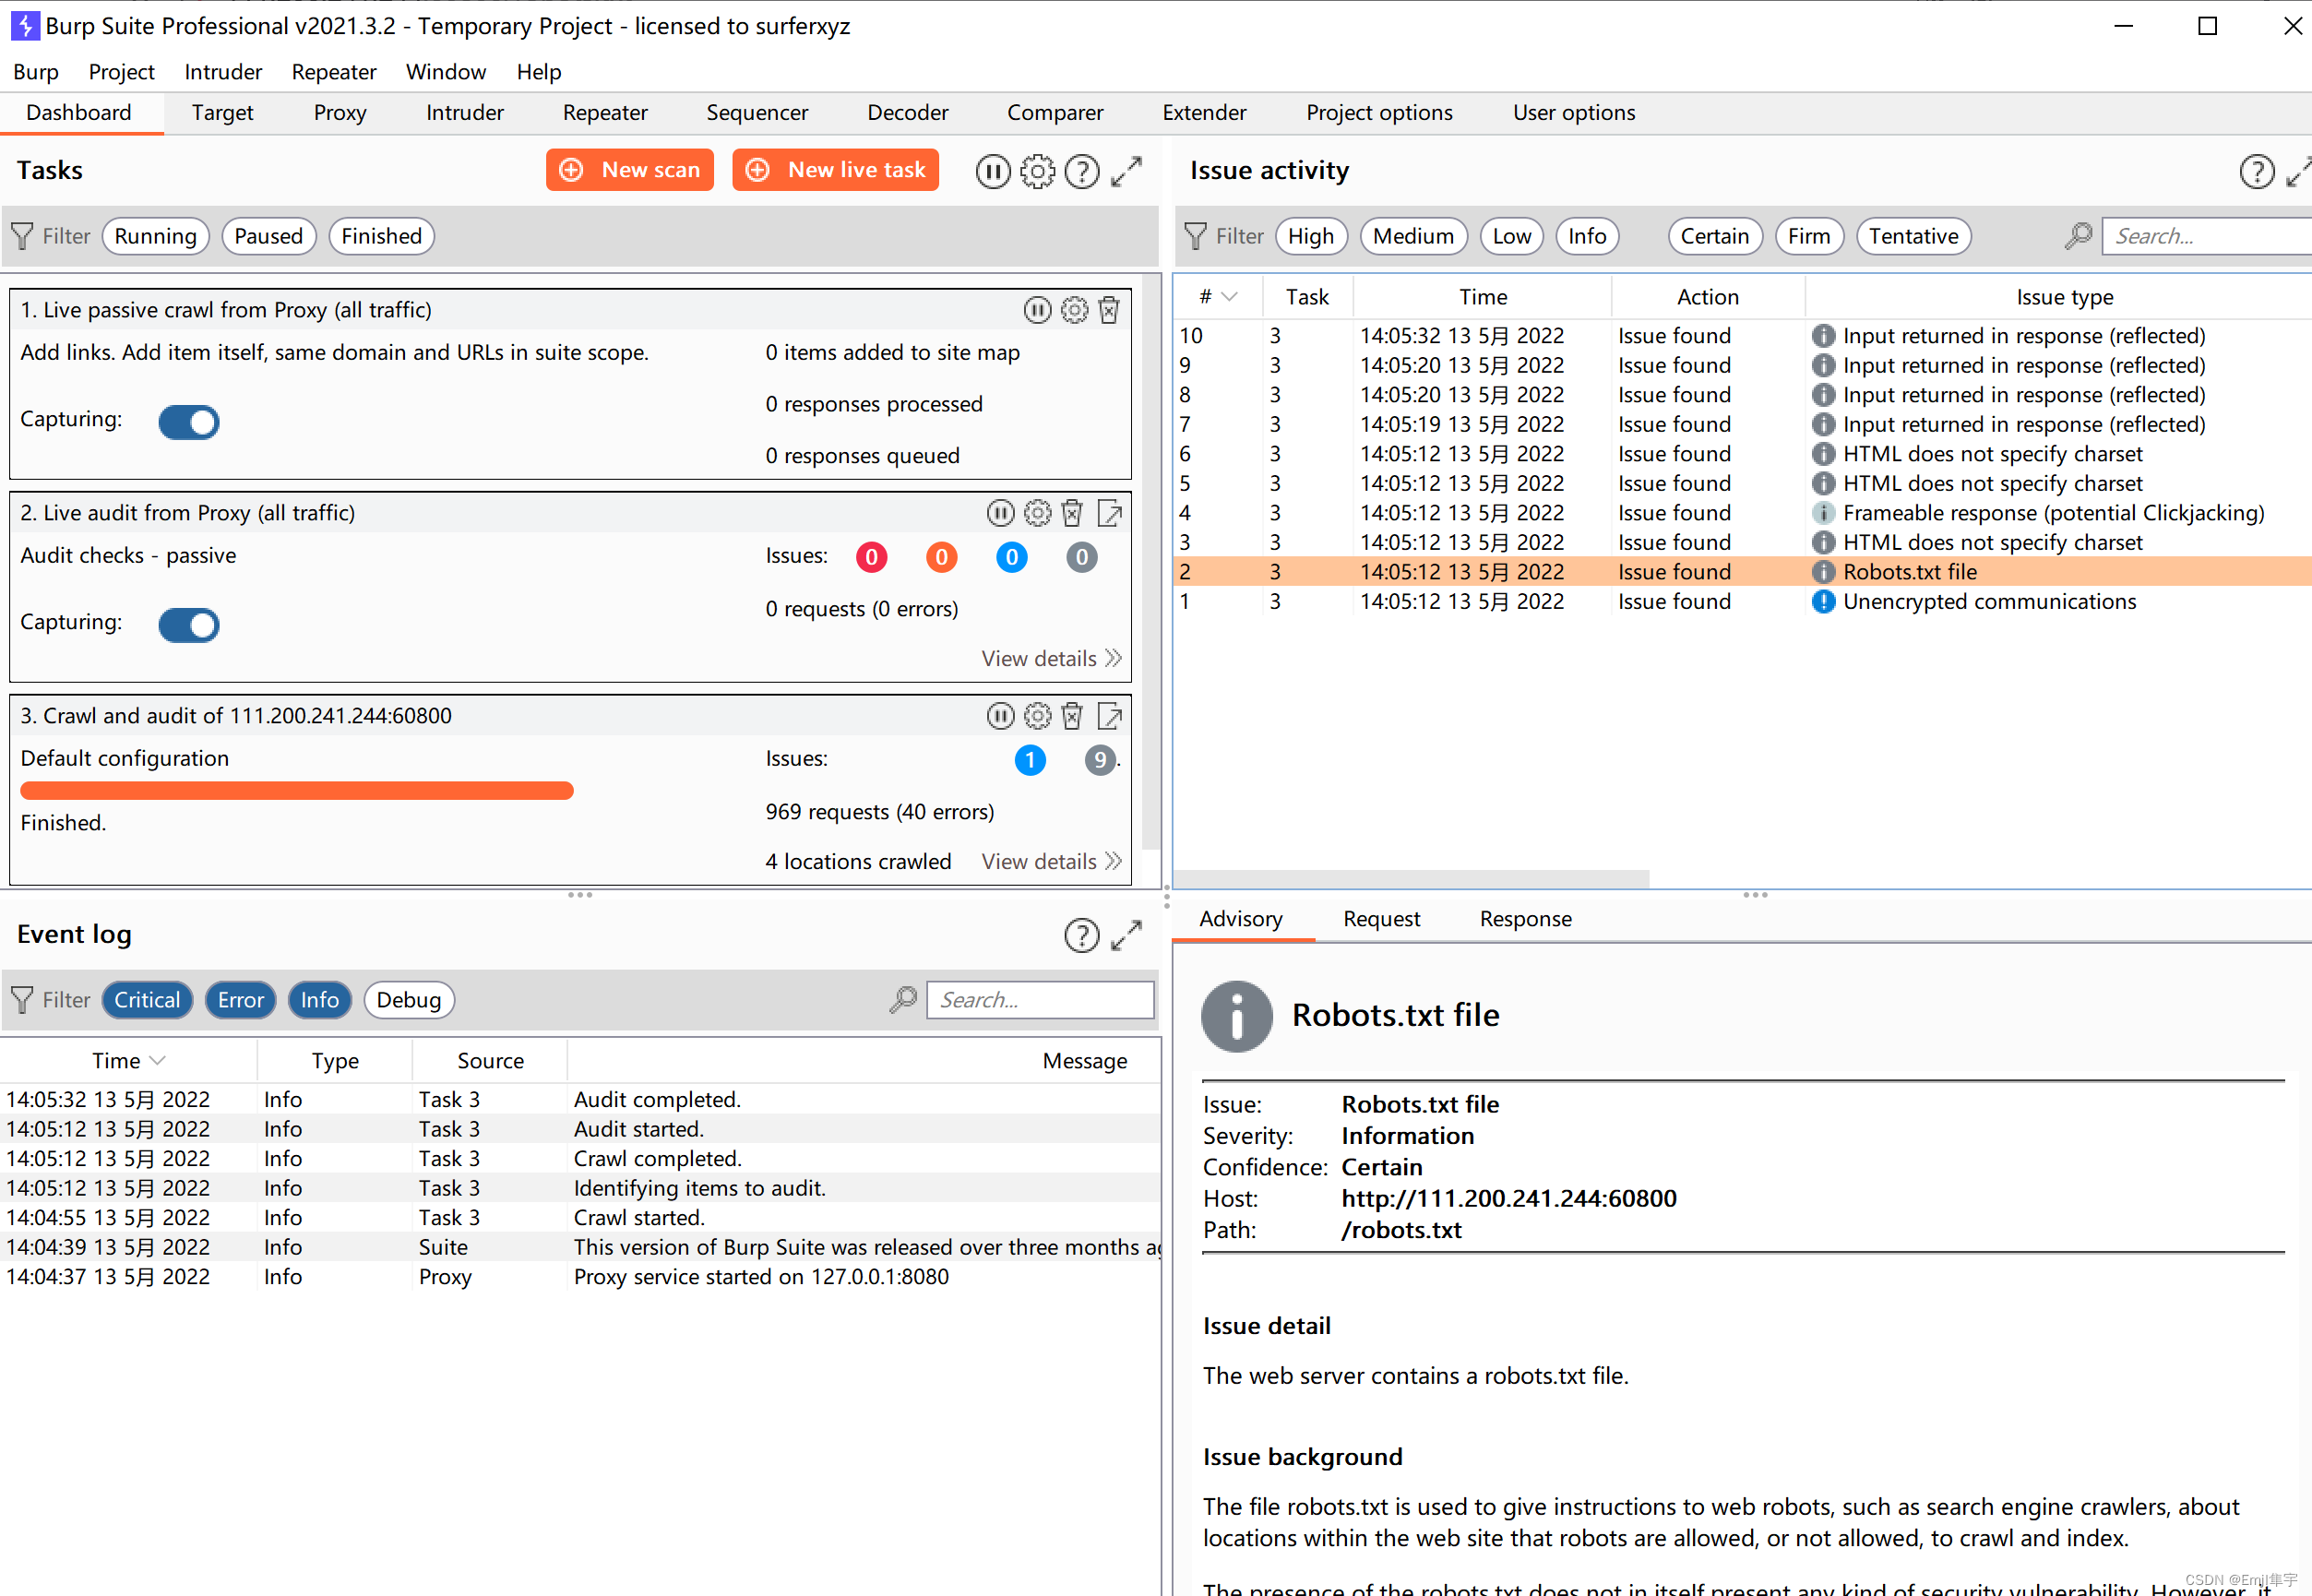The width and height of the screenshot is (2312, 1596).
Task: Create a New live task
Action: click(x=835, y=170)
